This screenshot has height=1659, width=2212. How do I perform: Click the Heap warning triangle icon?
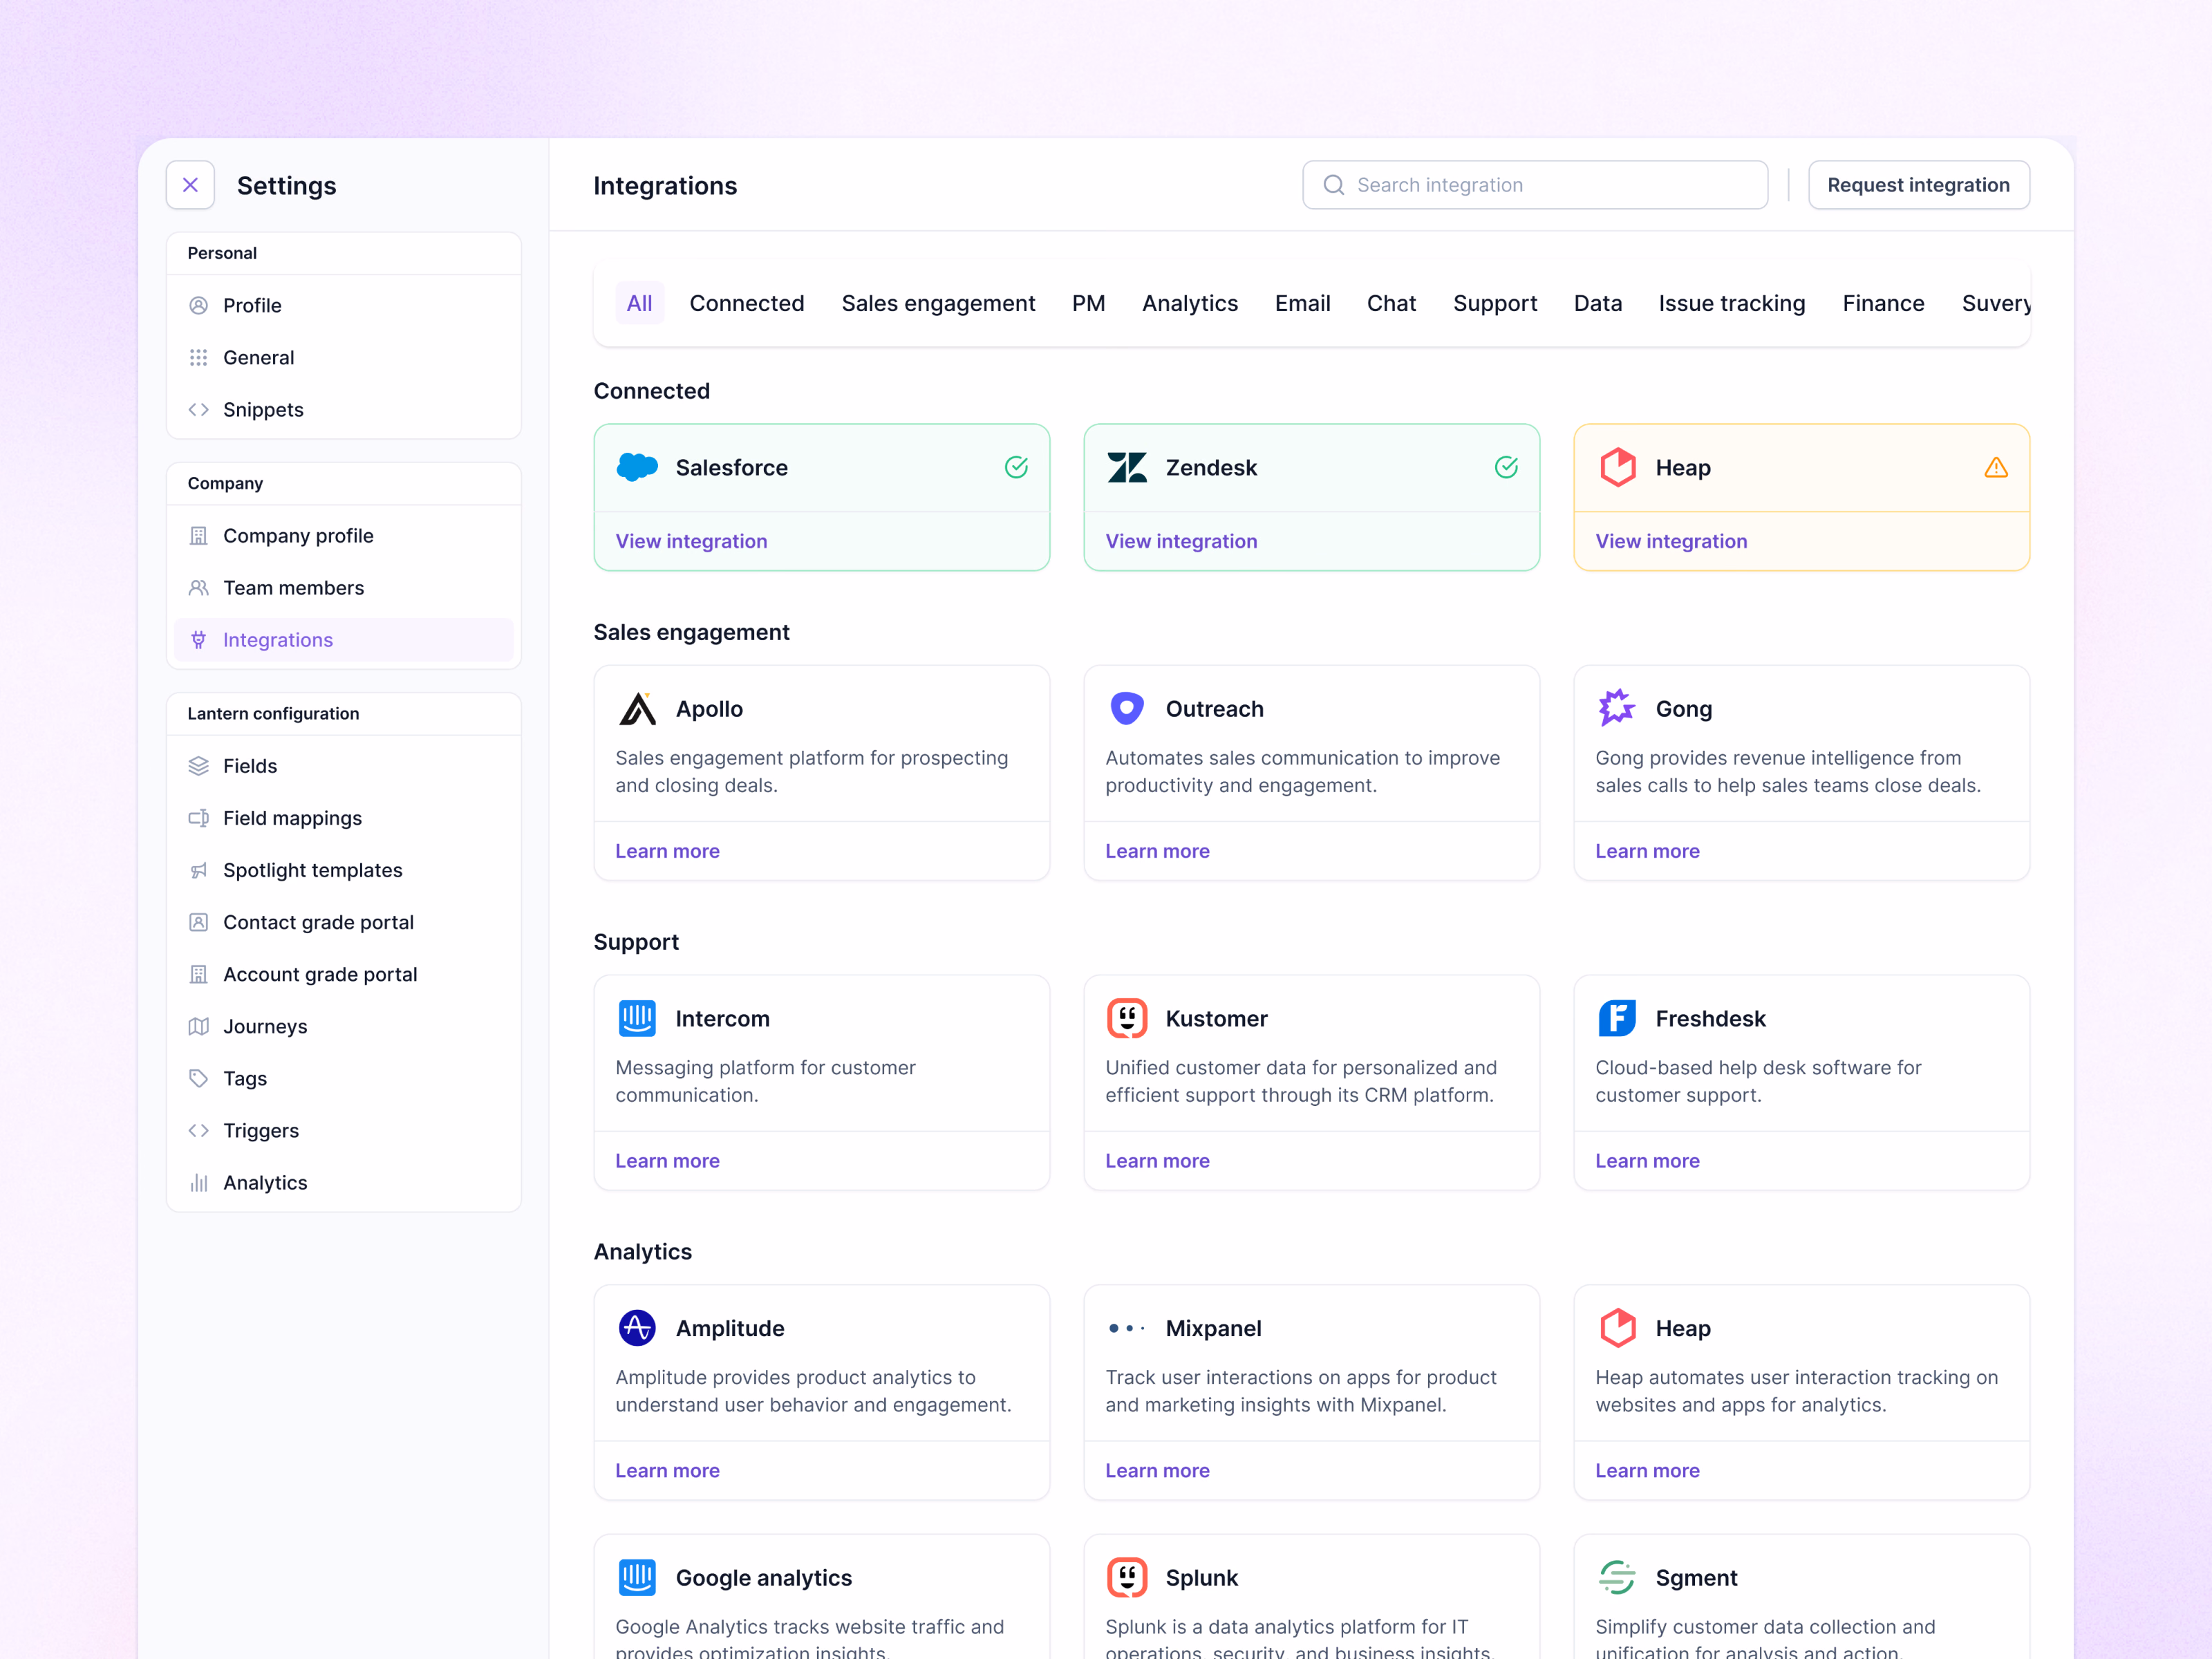point(1995,467)
